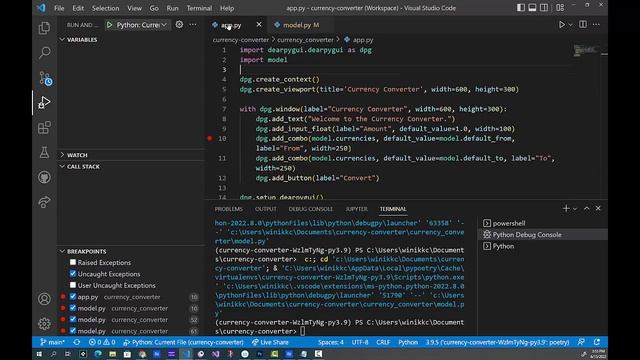Switch to the Jupyter panel tab

coord(356,209)
